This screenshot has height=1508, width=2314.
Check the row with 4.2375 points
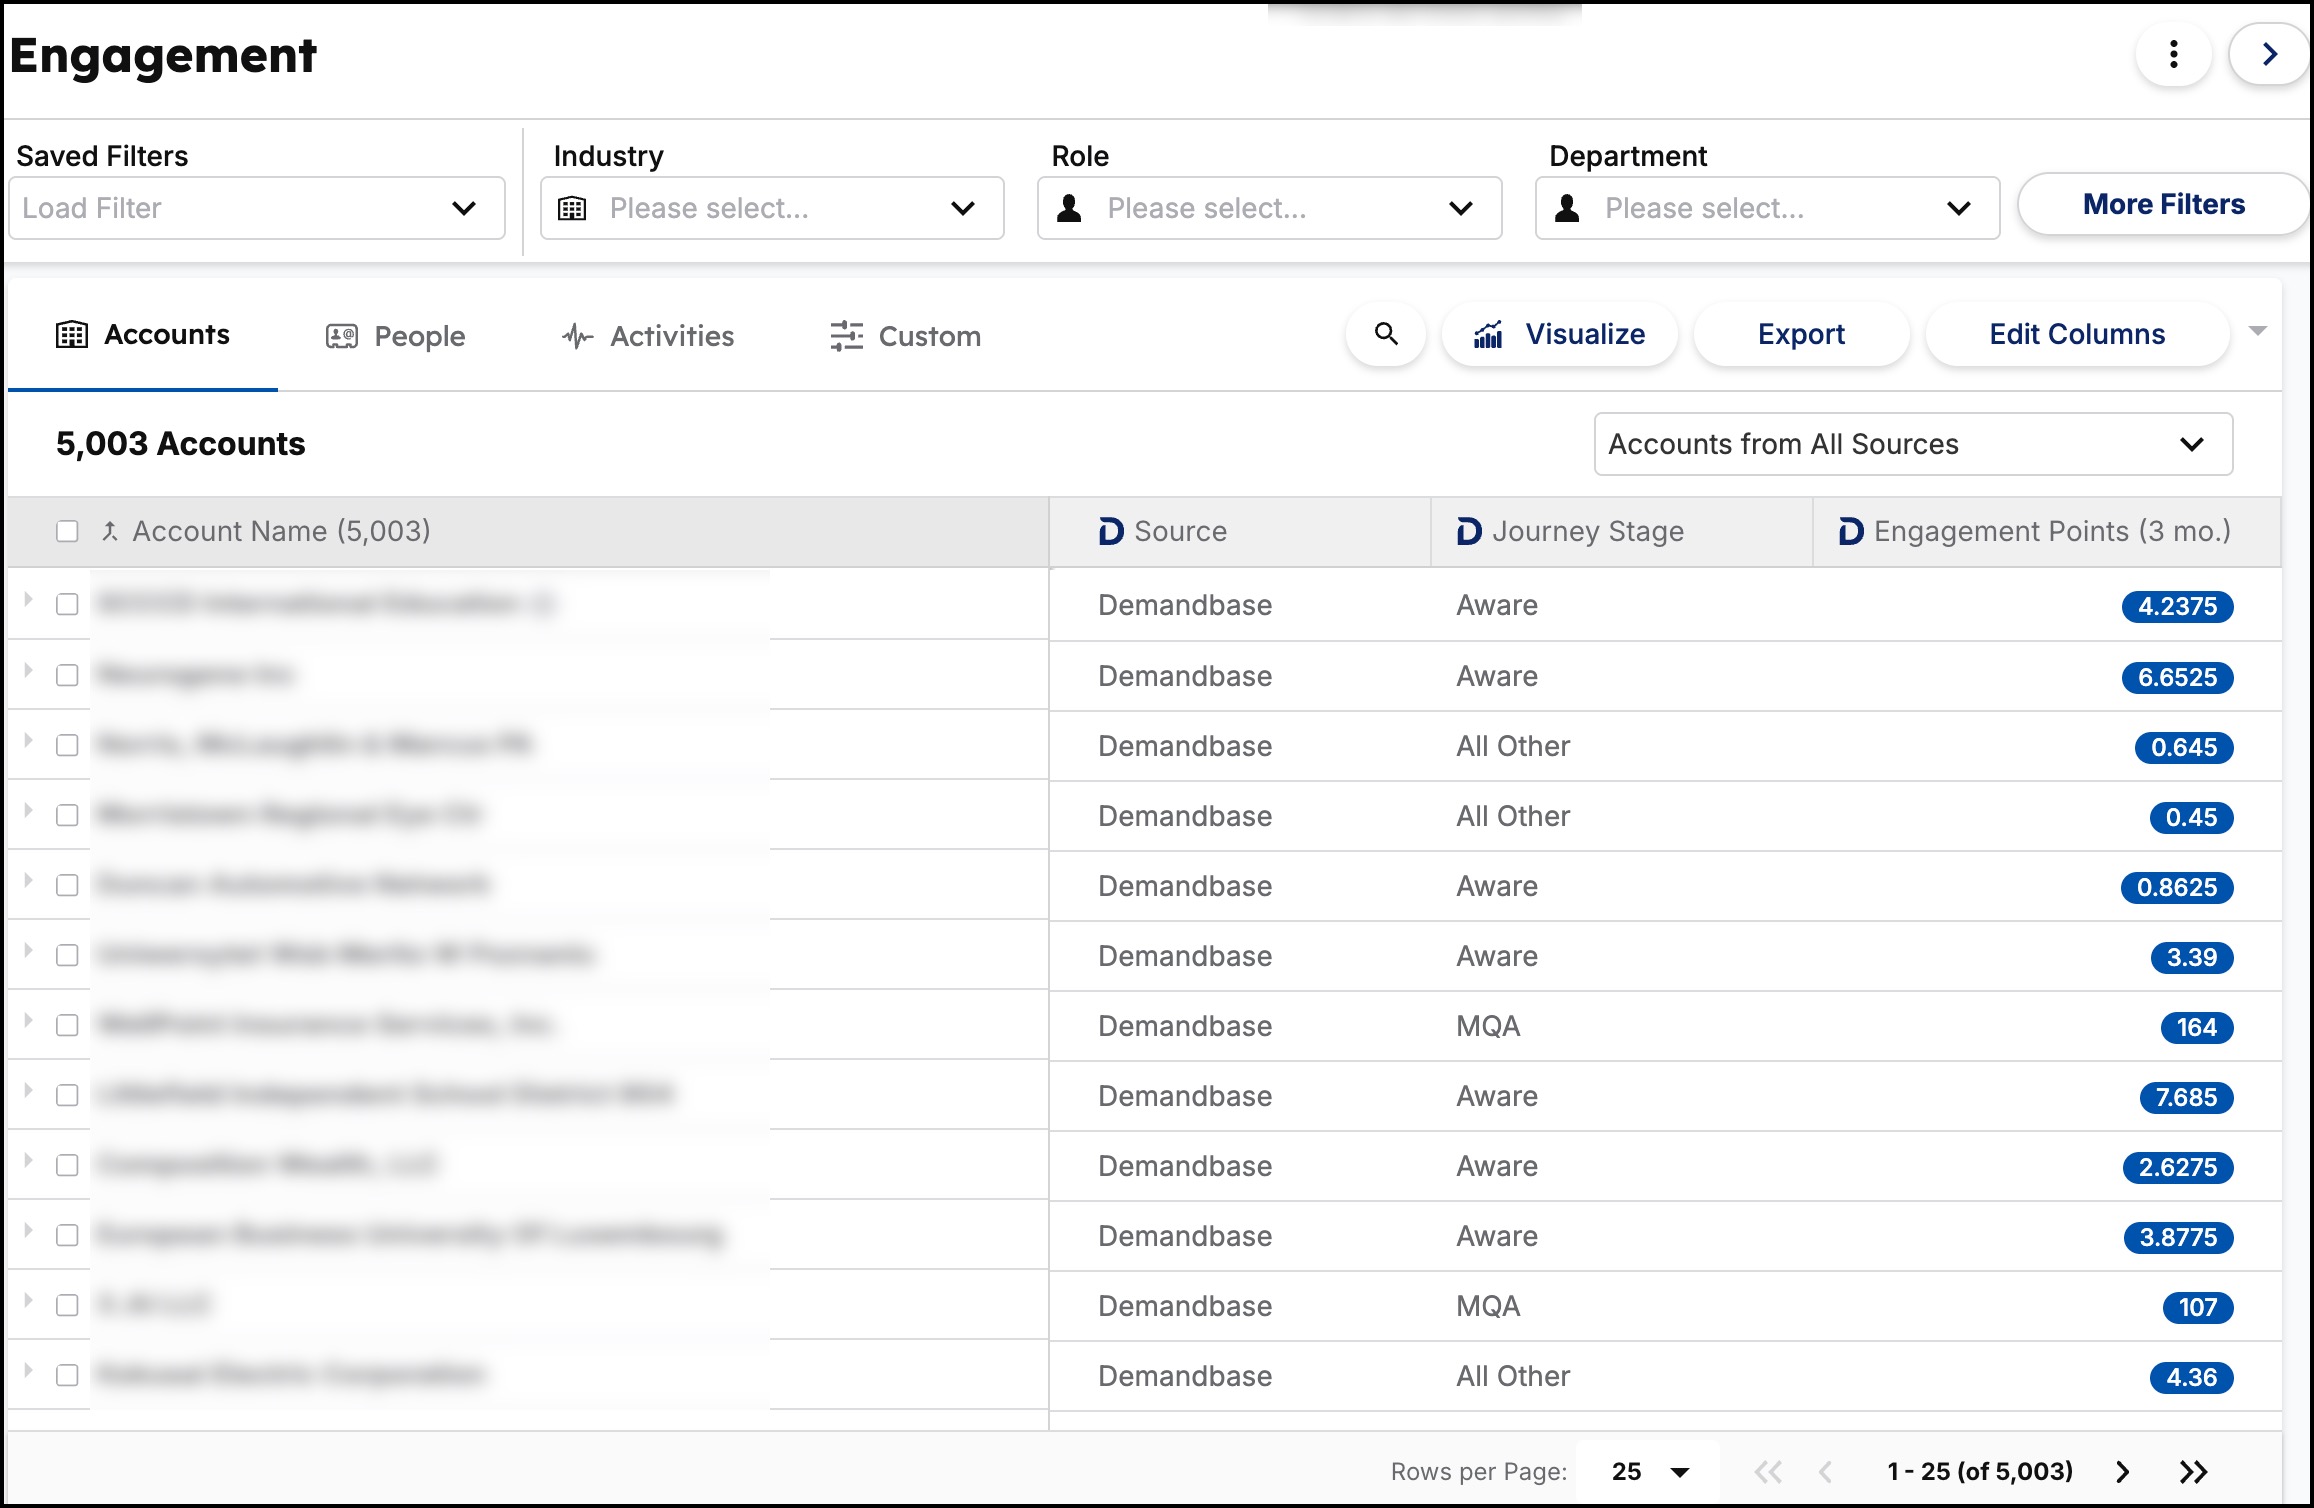point(67,604)
